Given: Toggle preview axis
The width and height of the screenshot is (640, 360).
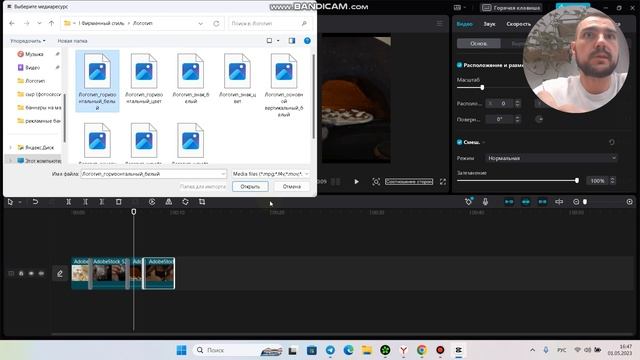Looking at the screenshot, I should pos(559,202).
